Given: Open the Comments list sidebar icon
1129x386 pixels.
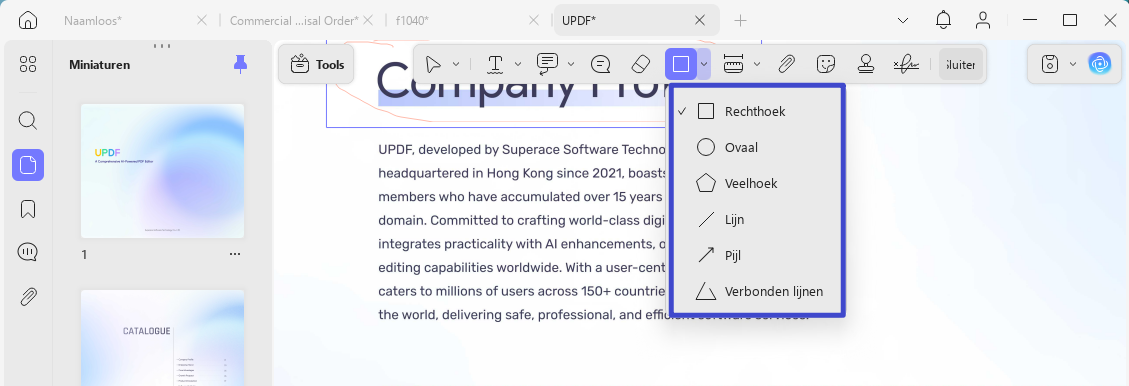Looking at the screenshot, I should [x=28, y=252].
